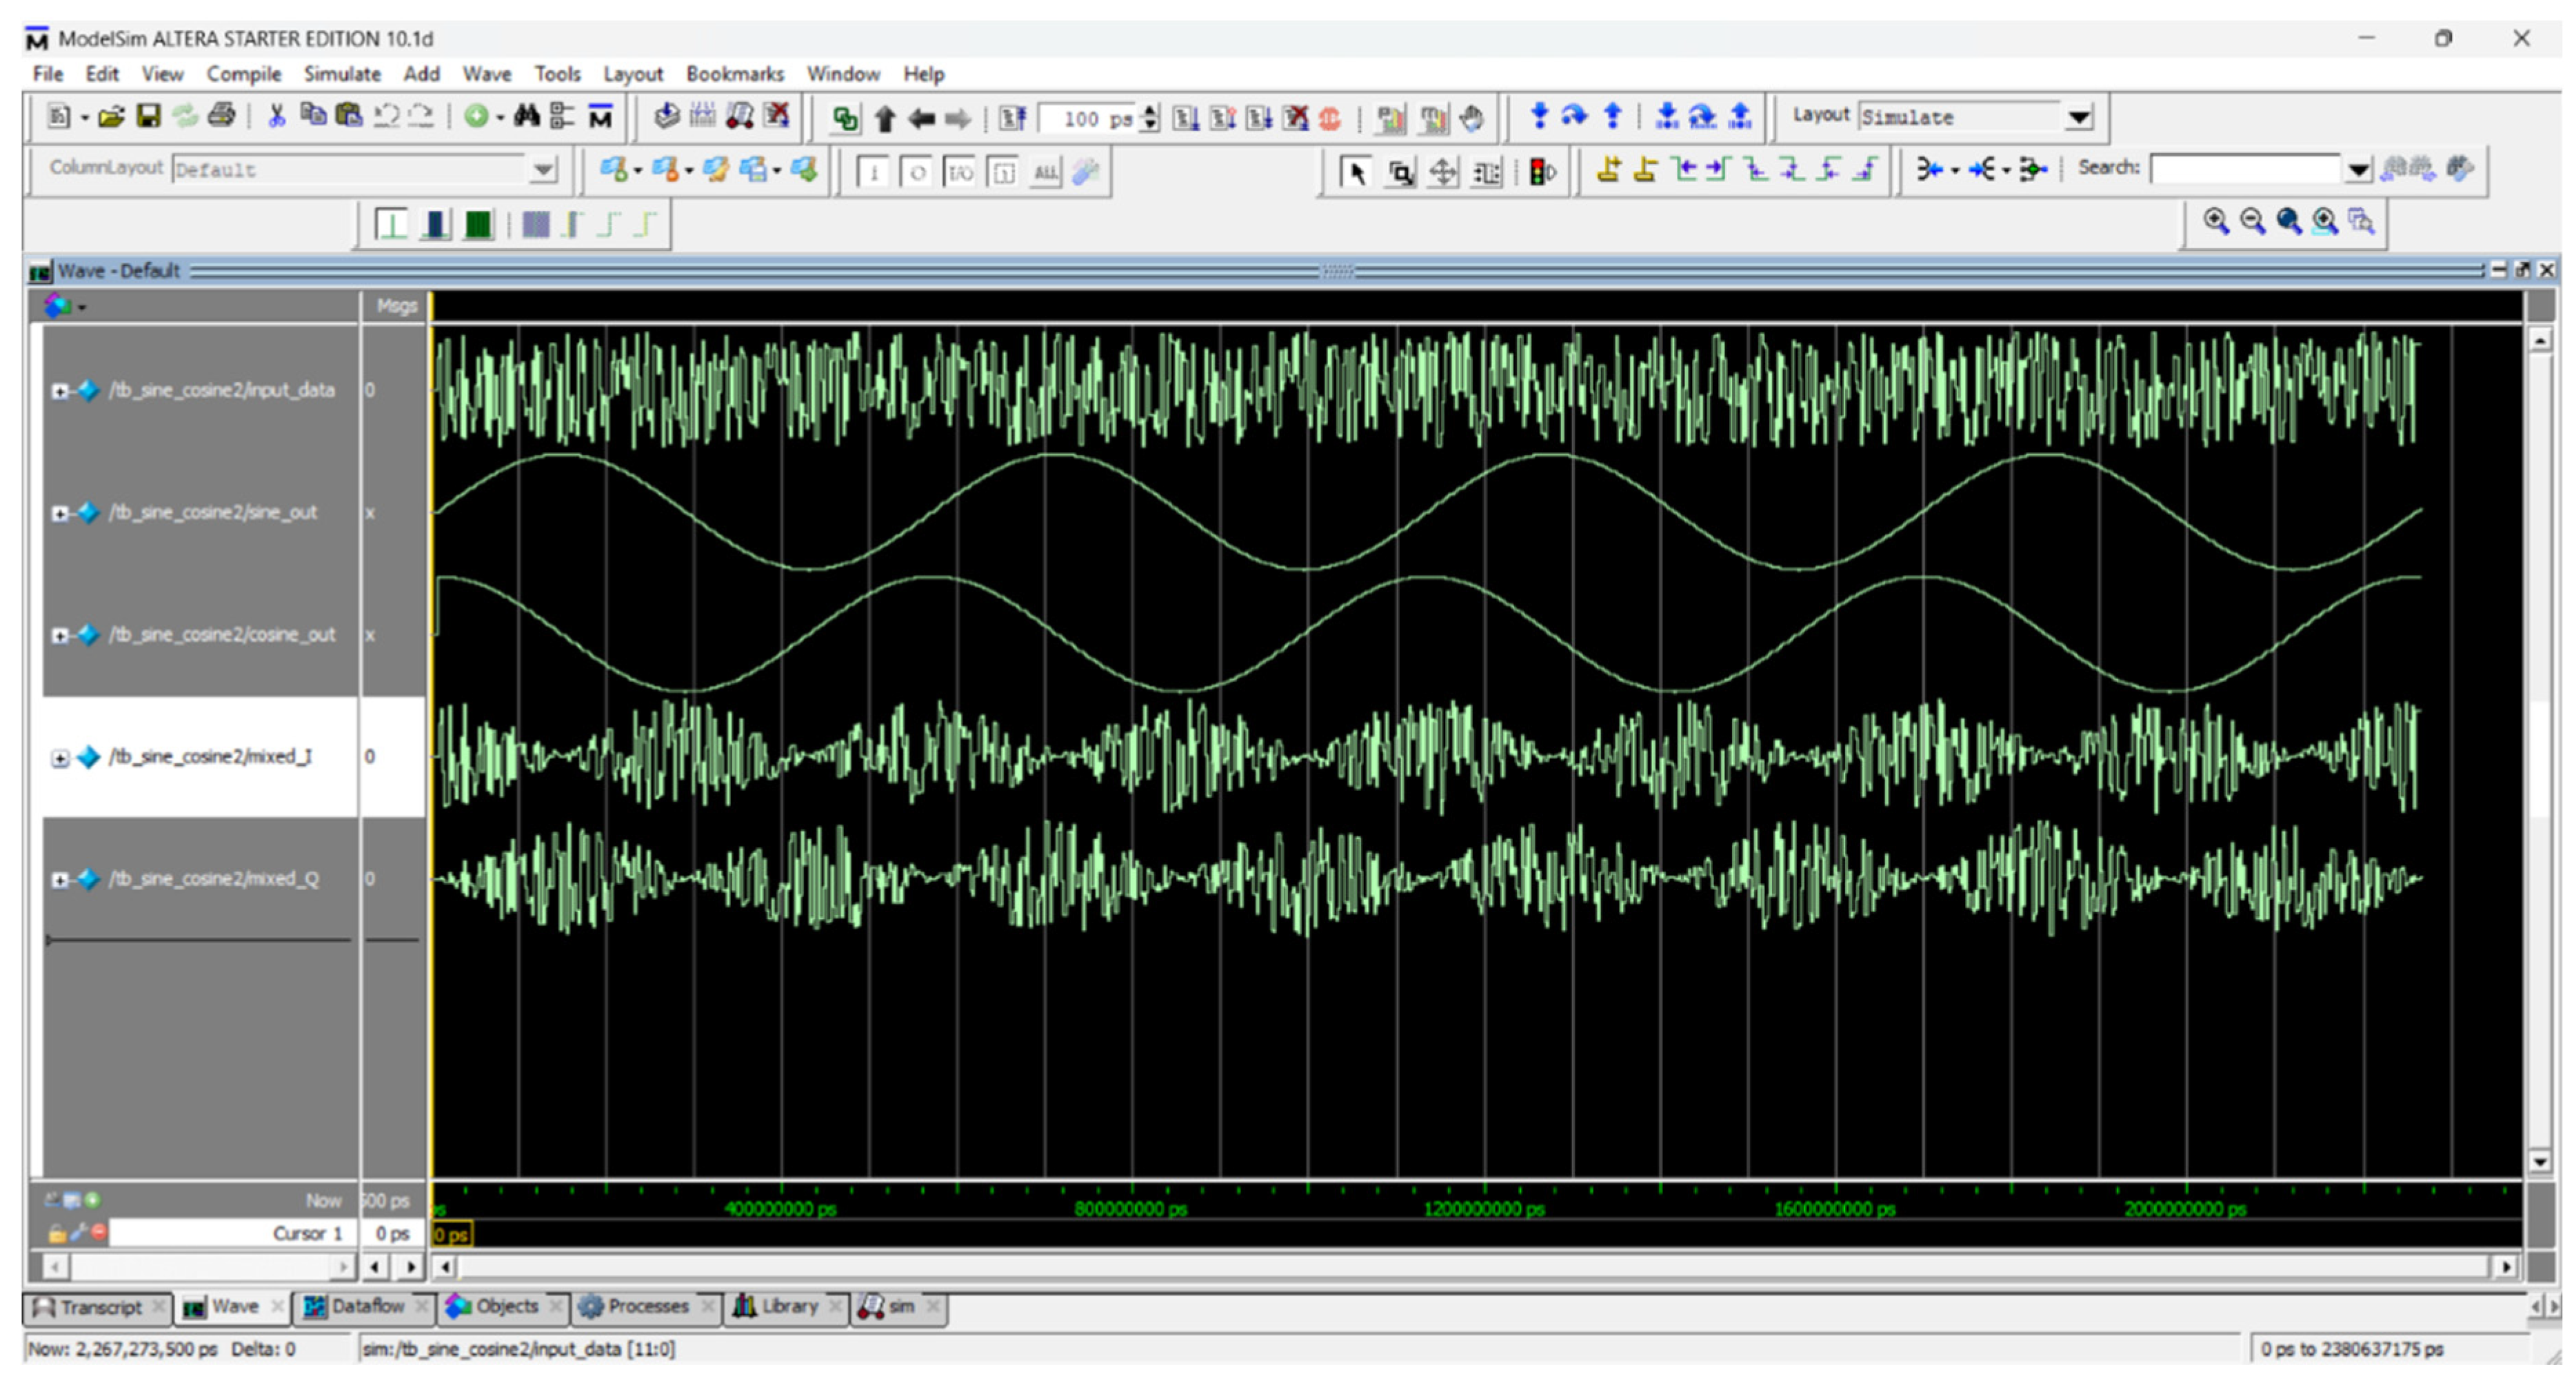The width and height of the screenshot is (2576, 1381).
Task: Click the Insert Cursor icon
Action: point(1608,170)
